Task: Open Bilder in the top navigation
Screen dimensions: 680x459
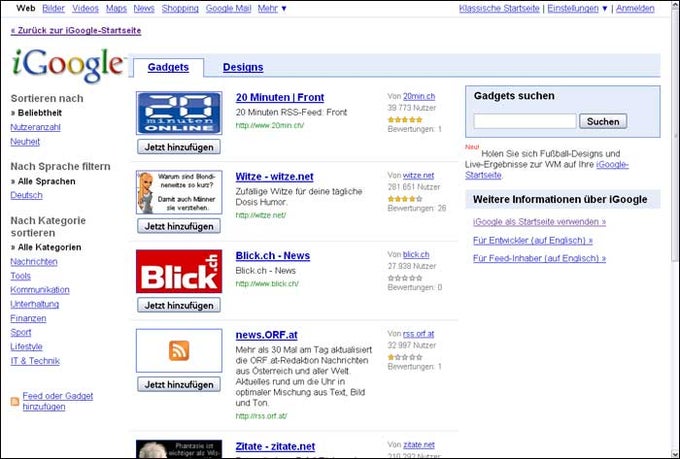Action: pos(53,8)
